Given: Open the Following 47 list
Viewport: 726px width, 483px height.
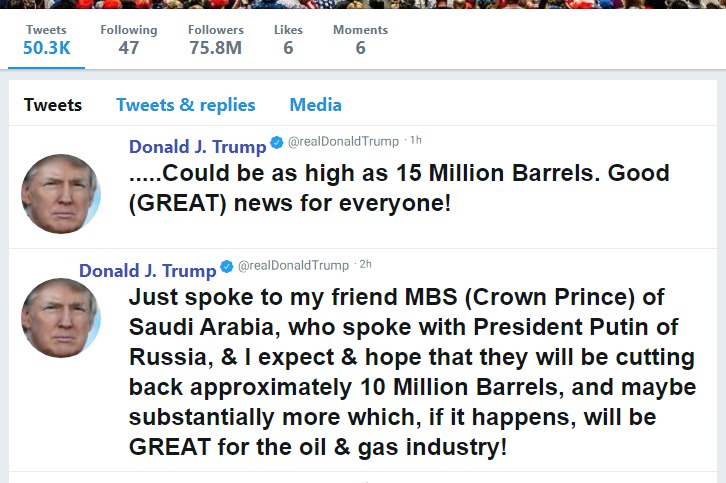Looking at the screenshot, I should coord(128,39).
